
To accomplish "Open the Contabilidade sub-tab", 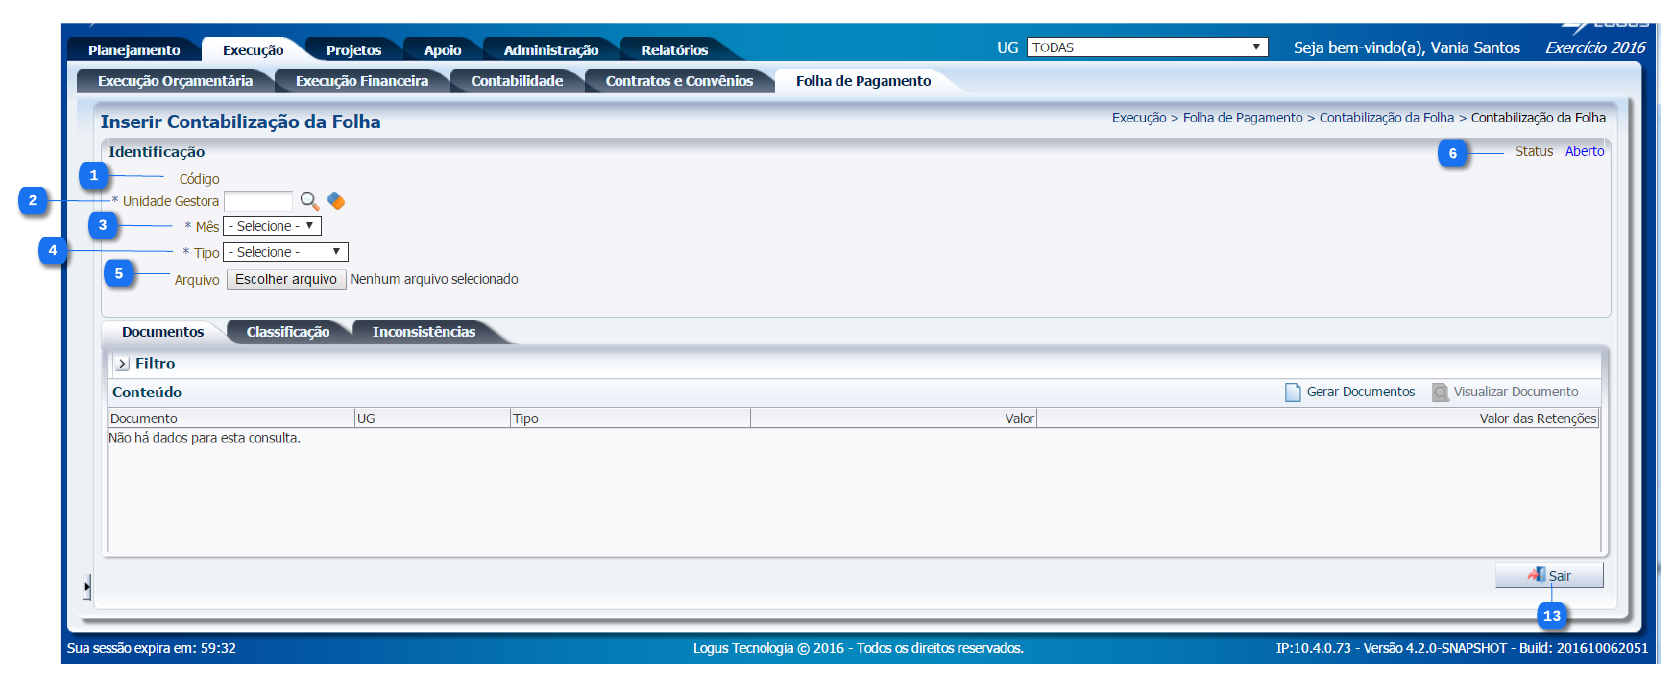I will 517,81.
